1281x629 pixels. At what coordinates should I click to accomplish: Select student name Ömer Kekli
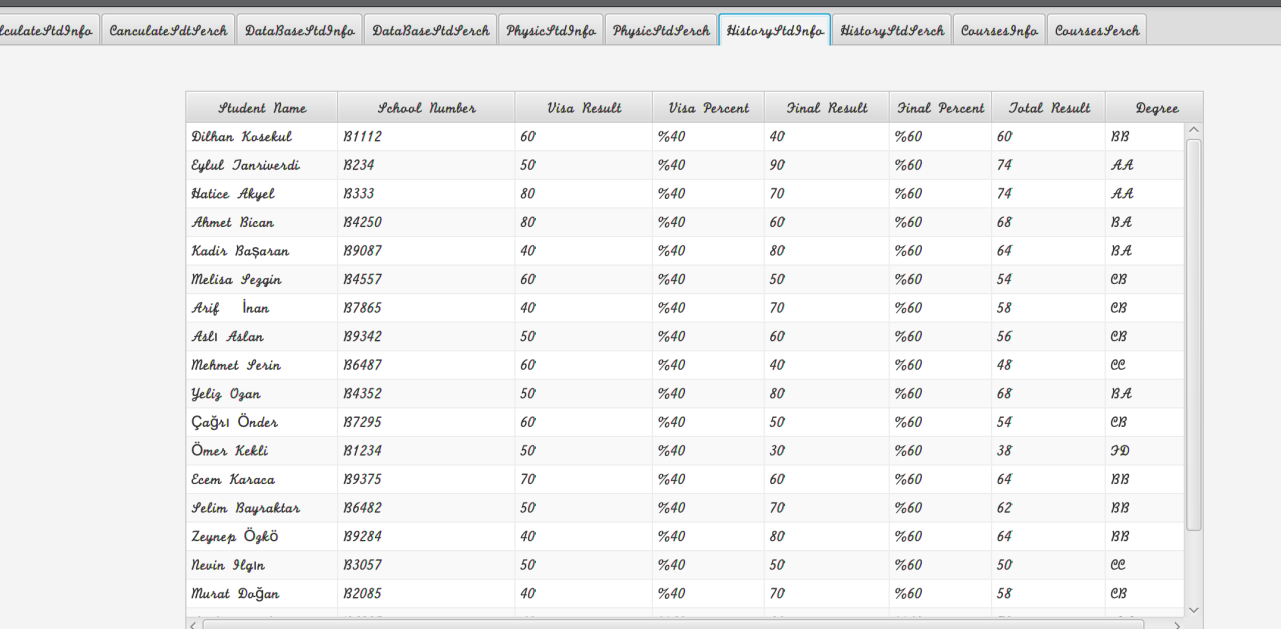coord(229,451)
